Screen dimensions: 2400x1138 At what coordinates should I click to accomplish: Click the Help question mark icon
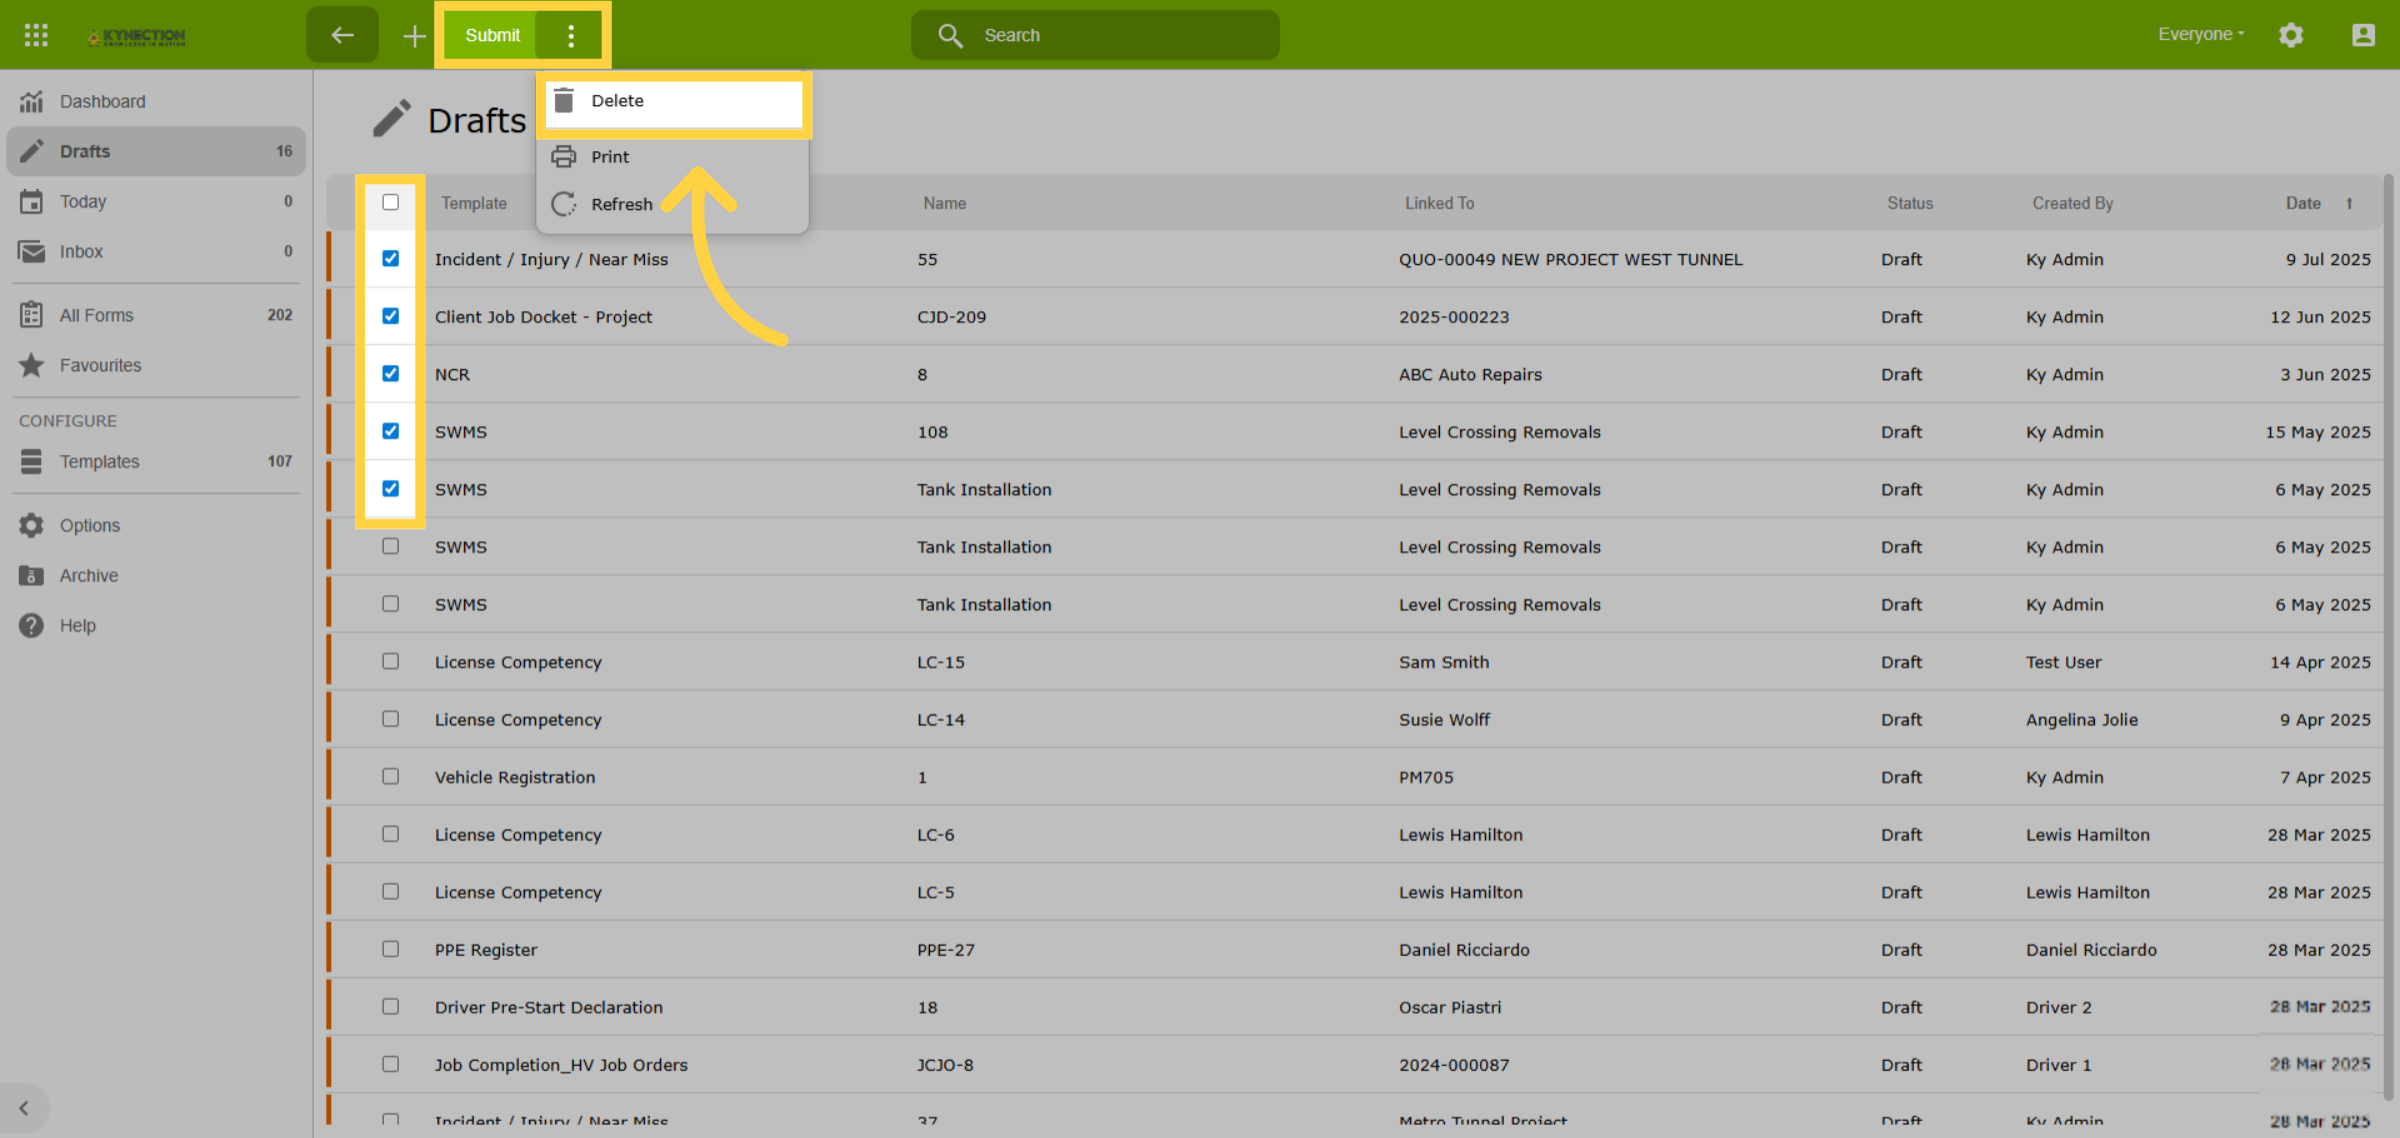tap(32, 625)
